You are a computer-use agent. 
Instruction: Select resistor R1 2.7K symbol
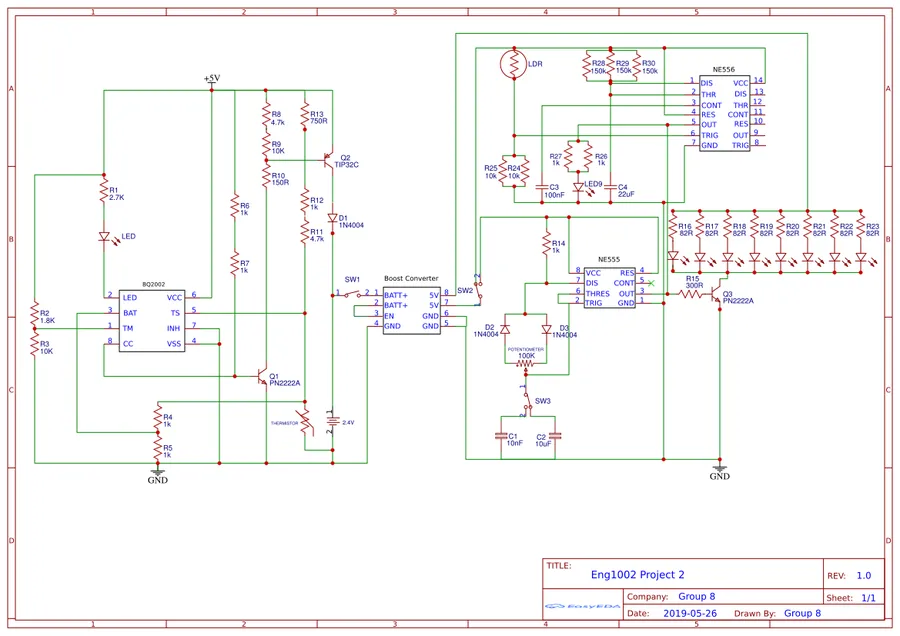104,190
